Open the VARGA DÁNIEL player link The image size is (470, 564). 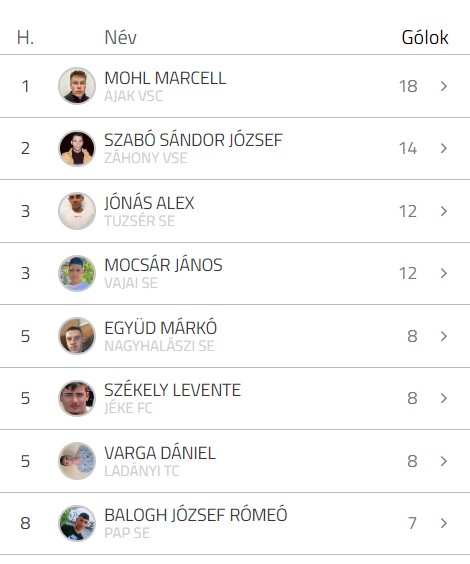pyautogui.click(x=160, y=453)
